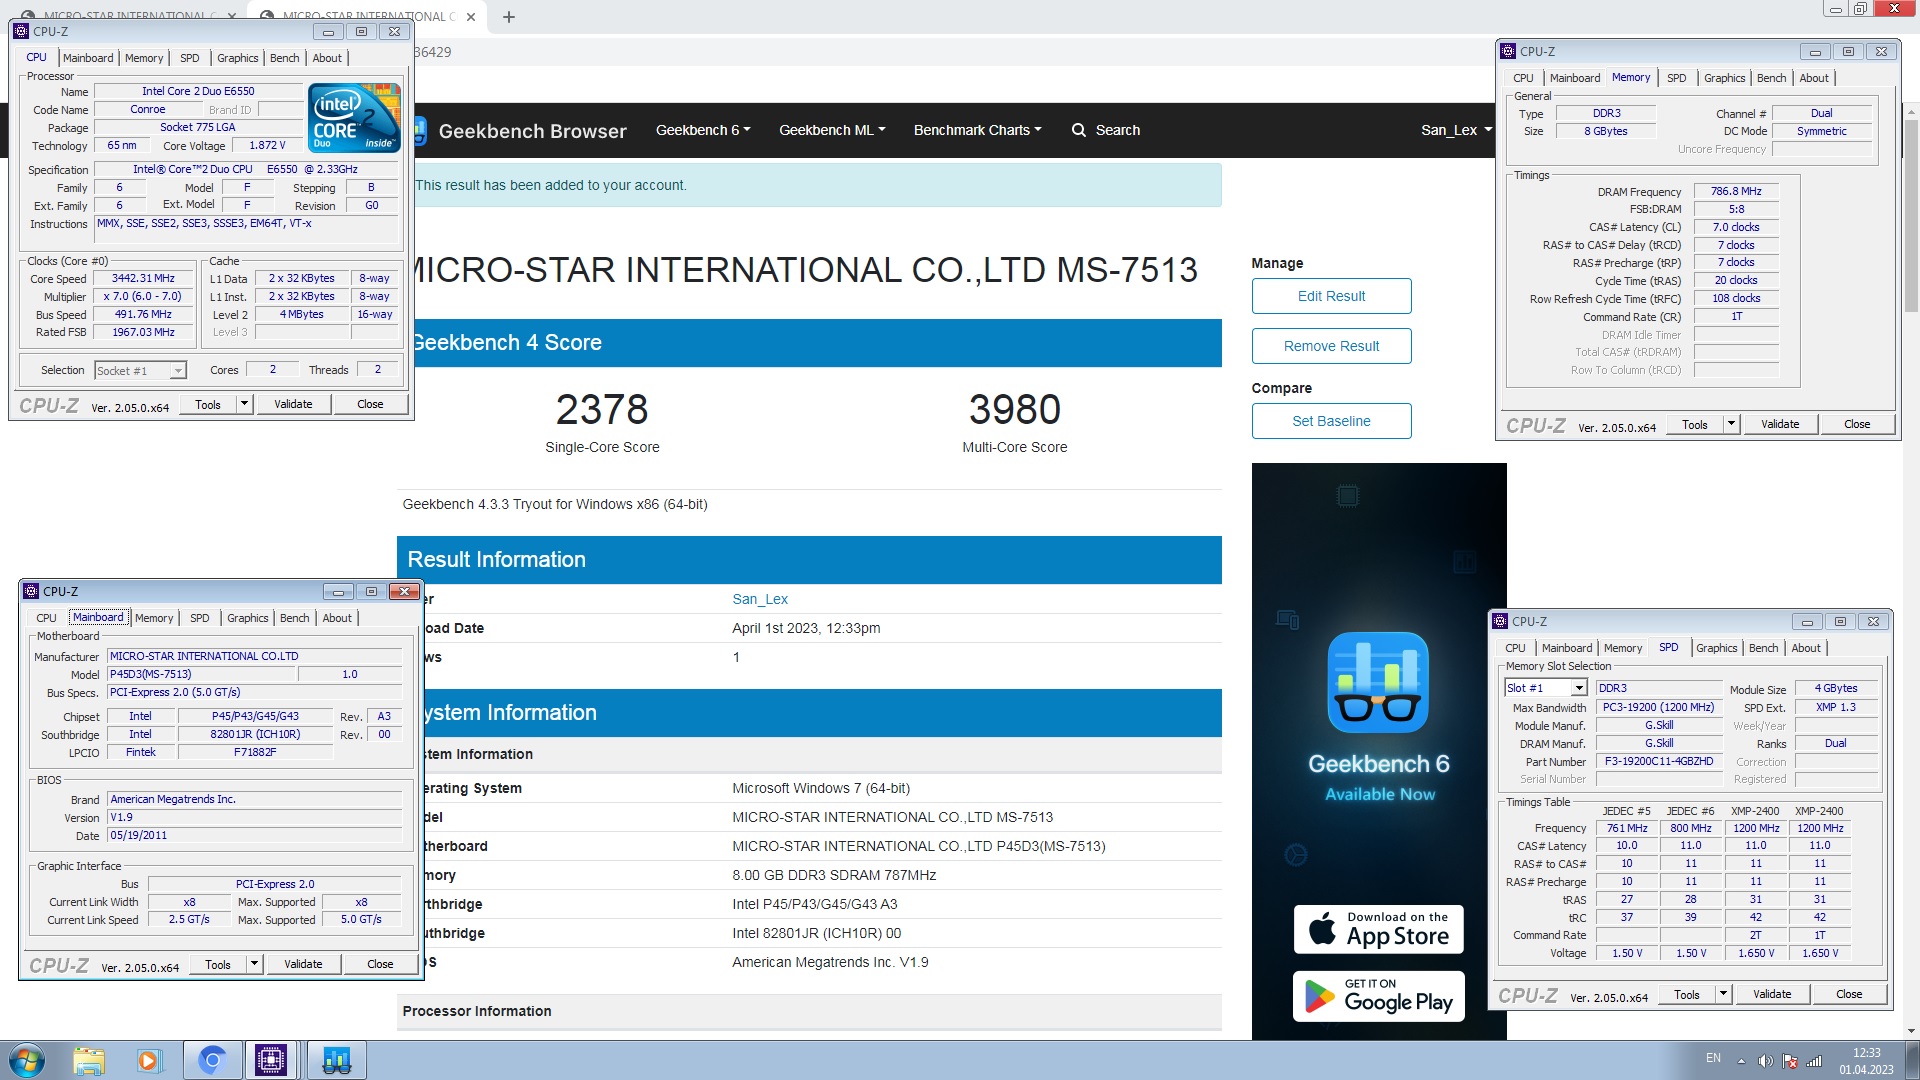Expand the Geekbench ML menu
The width and height of the screenshot is (1920, 1080).
(832, 130)
